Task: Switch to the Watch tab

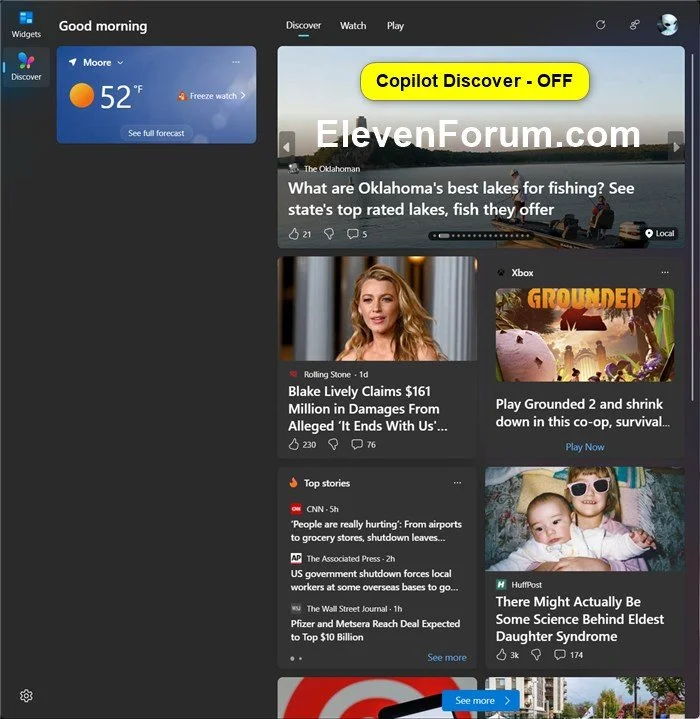Action: [x=353, y=26]
